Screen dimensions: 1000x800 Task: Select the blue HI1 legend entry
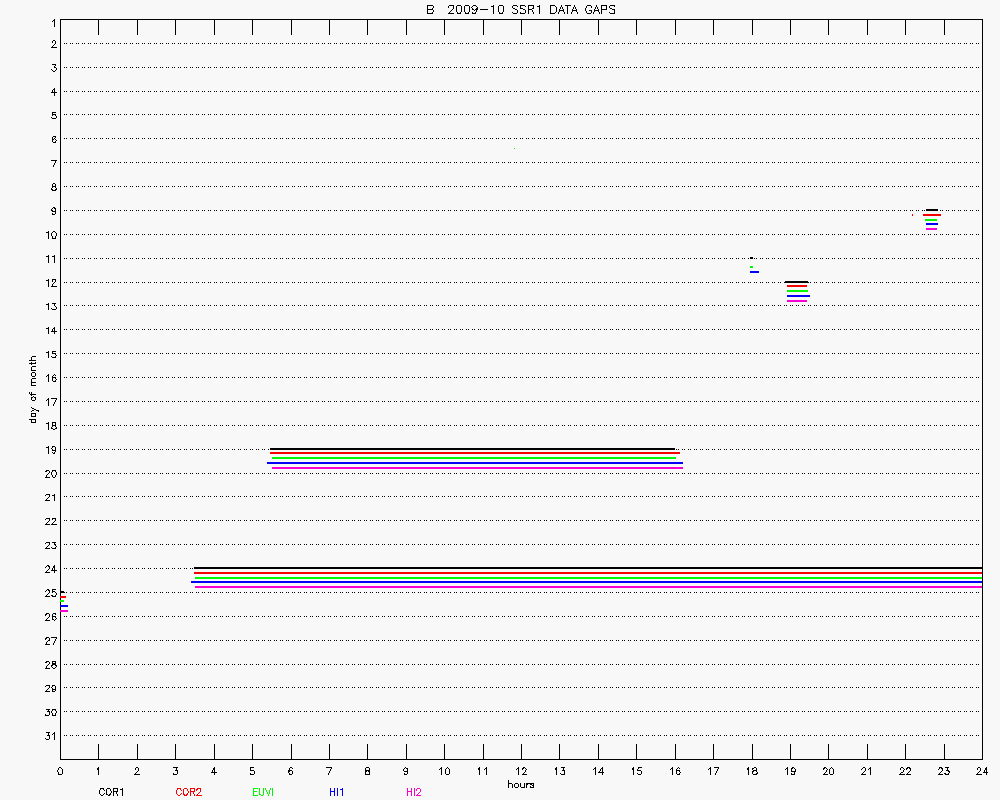tap(336, 792)
